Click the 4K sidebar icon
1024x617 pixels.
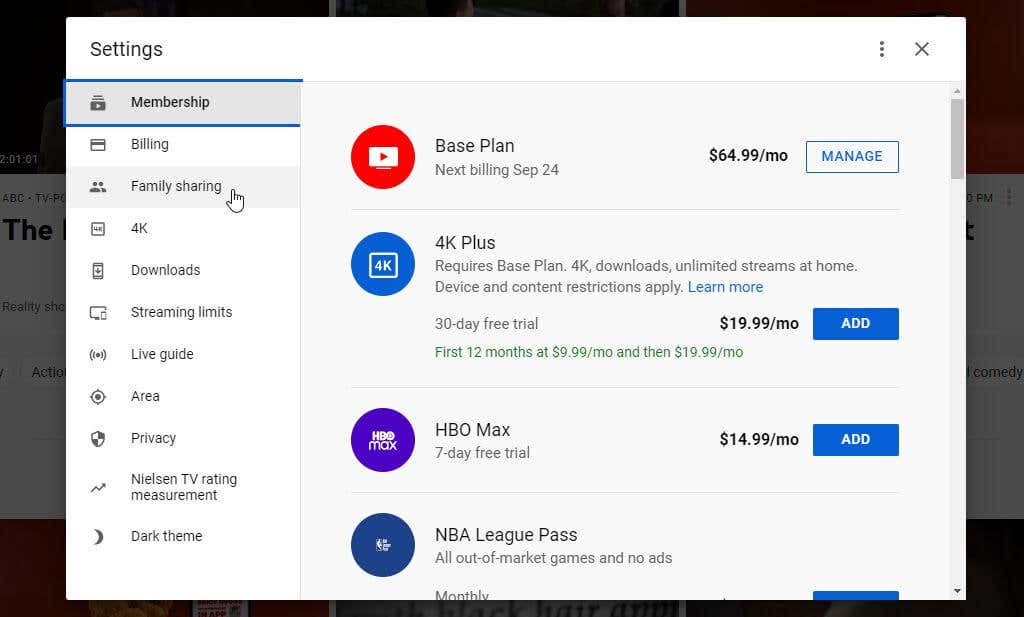98,228
